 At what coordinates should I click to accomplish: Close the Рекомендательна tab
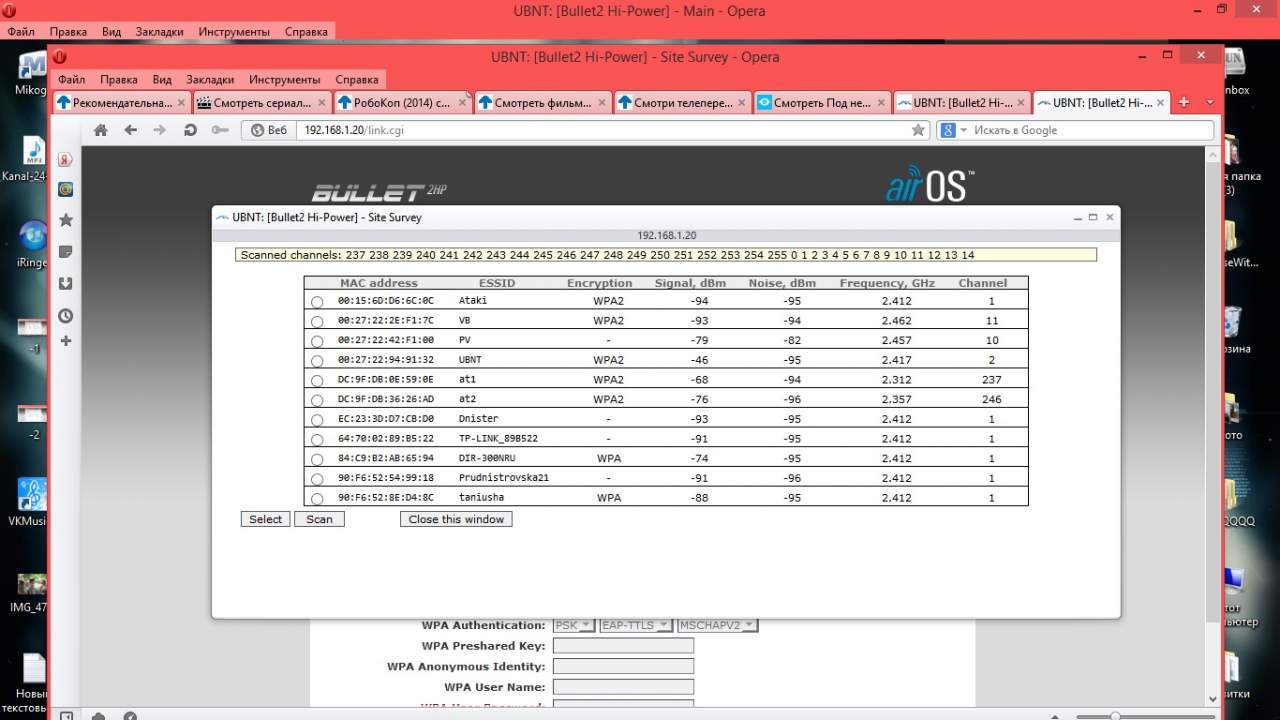[181, 102]
